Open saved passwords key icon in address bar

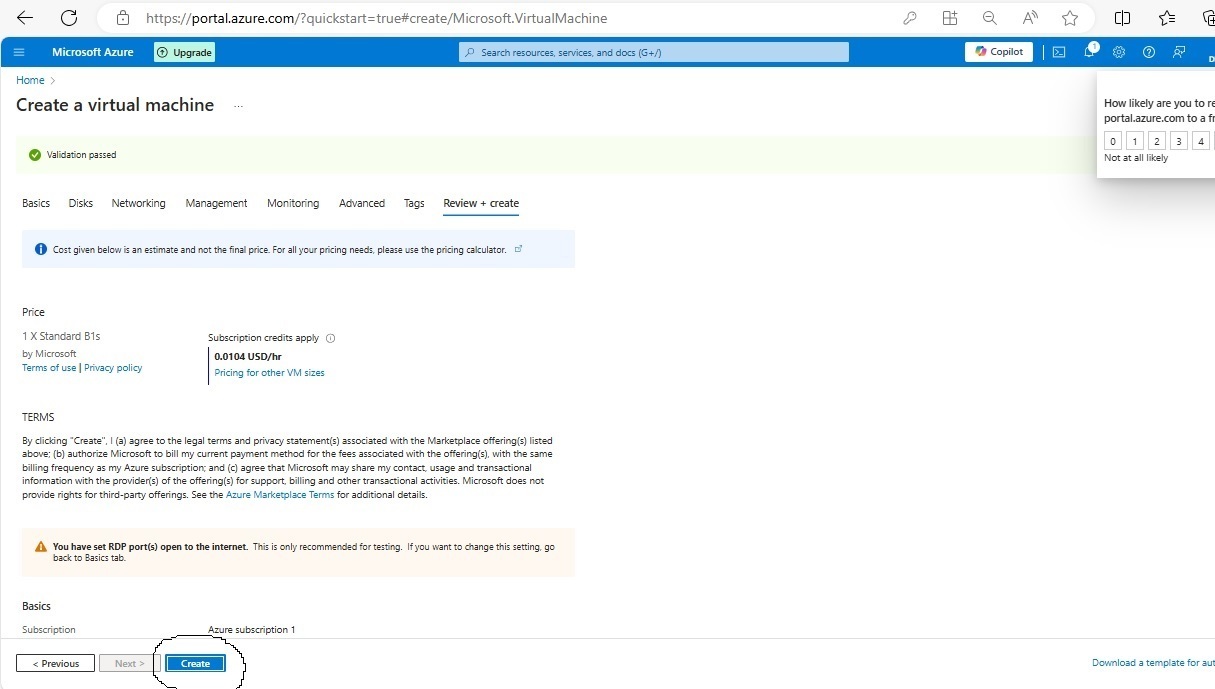(x=910, y=18)
